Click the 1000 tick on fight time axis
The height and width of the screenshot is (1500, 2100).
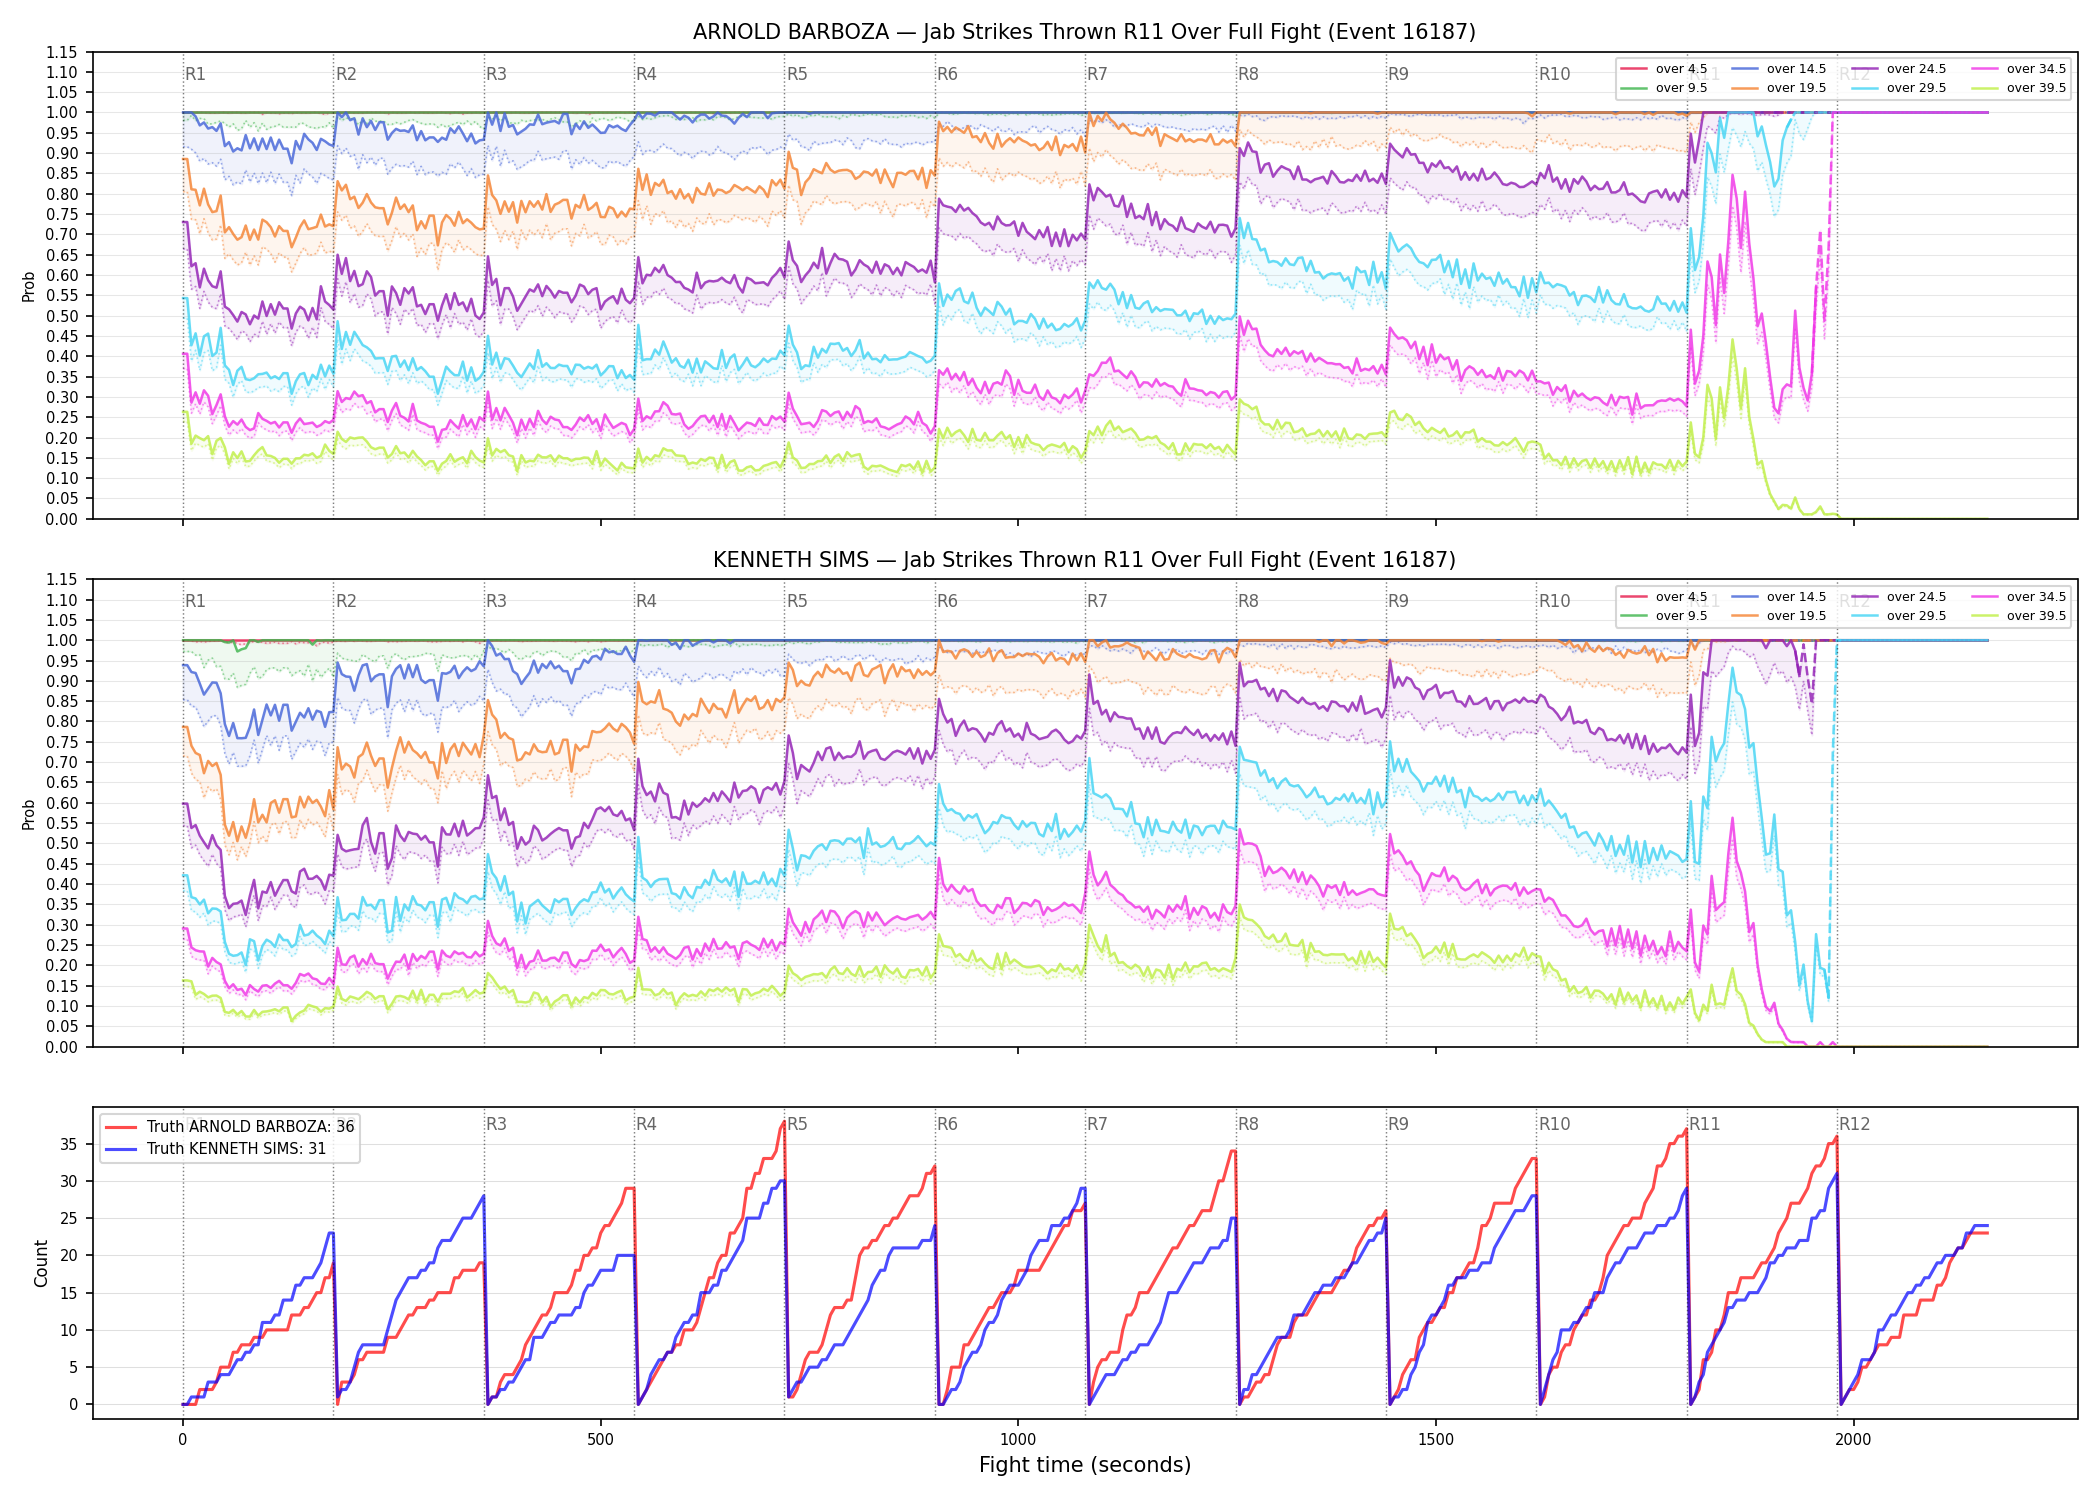[x=1018, y=1439]
